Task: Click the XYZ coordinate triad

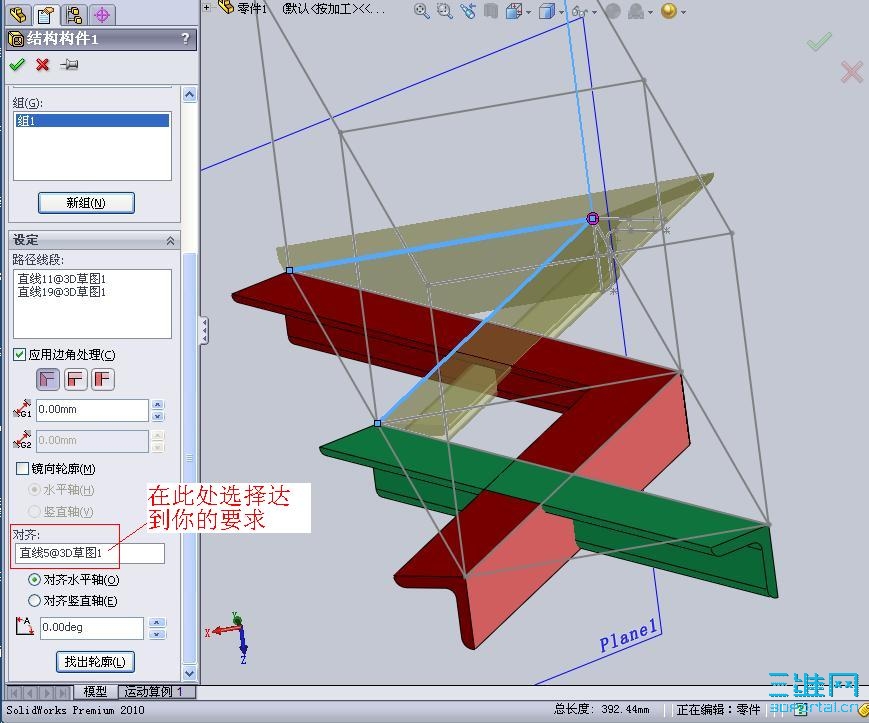Action: (229, 638)
